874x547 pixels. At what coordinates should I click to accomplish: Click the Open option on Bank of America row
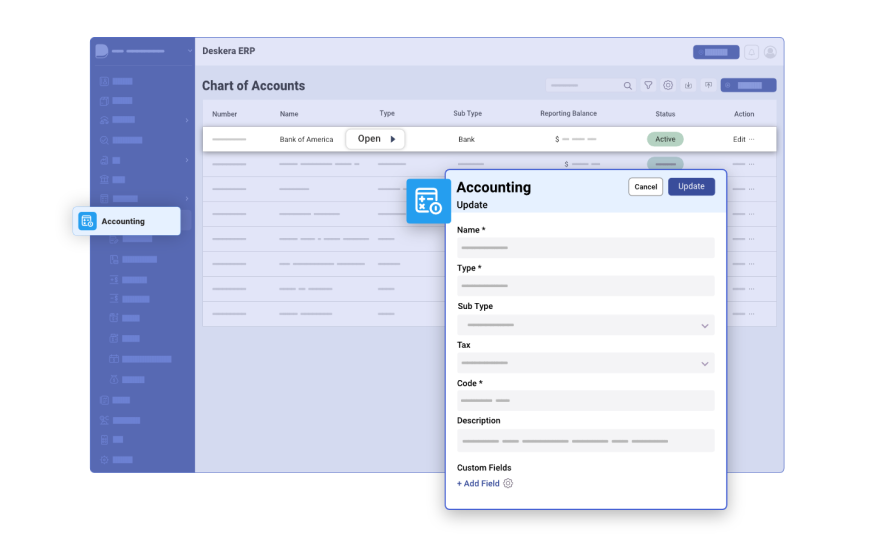click(376, 139)
